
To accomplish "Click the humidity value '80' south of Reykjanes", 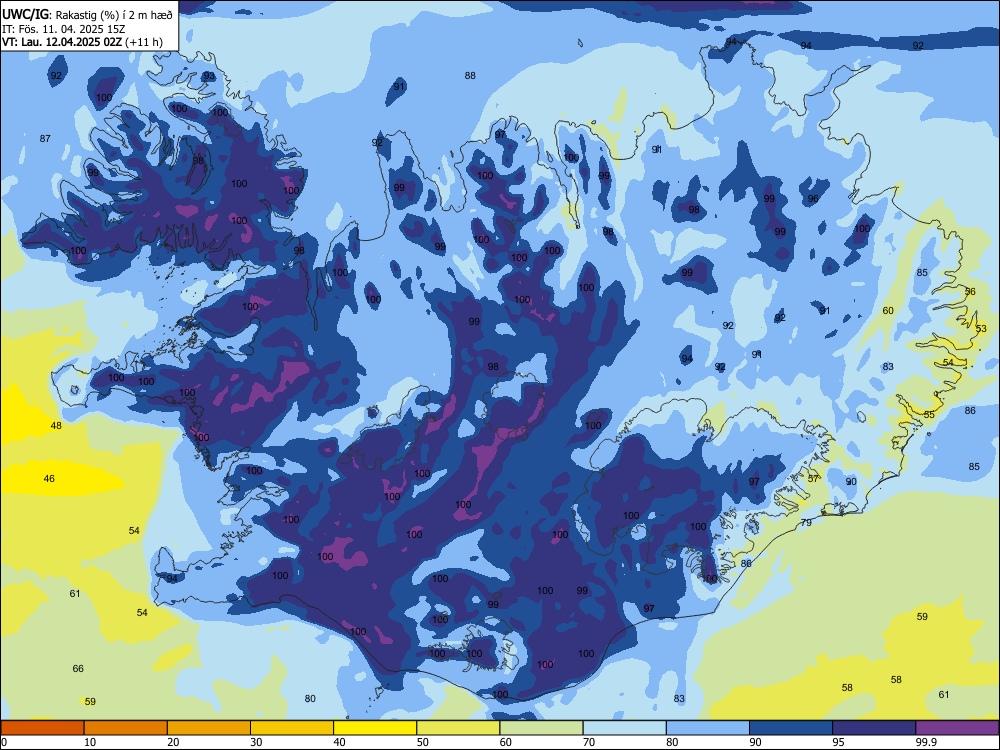I will click(x=310, y=698).
